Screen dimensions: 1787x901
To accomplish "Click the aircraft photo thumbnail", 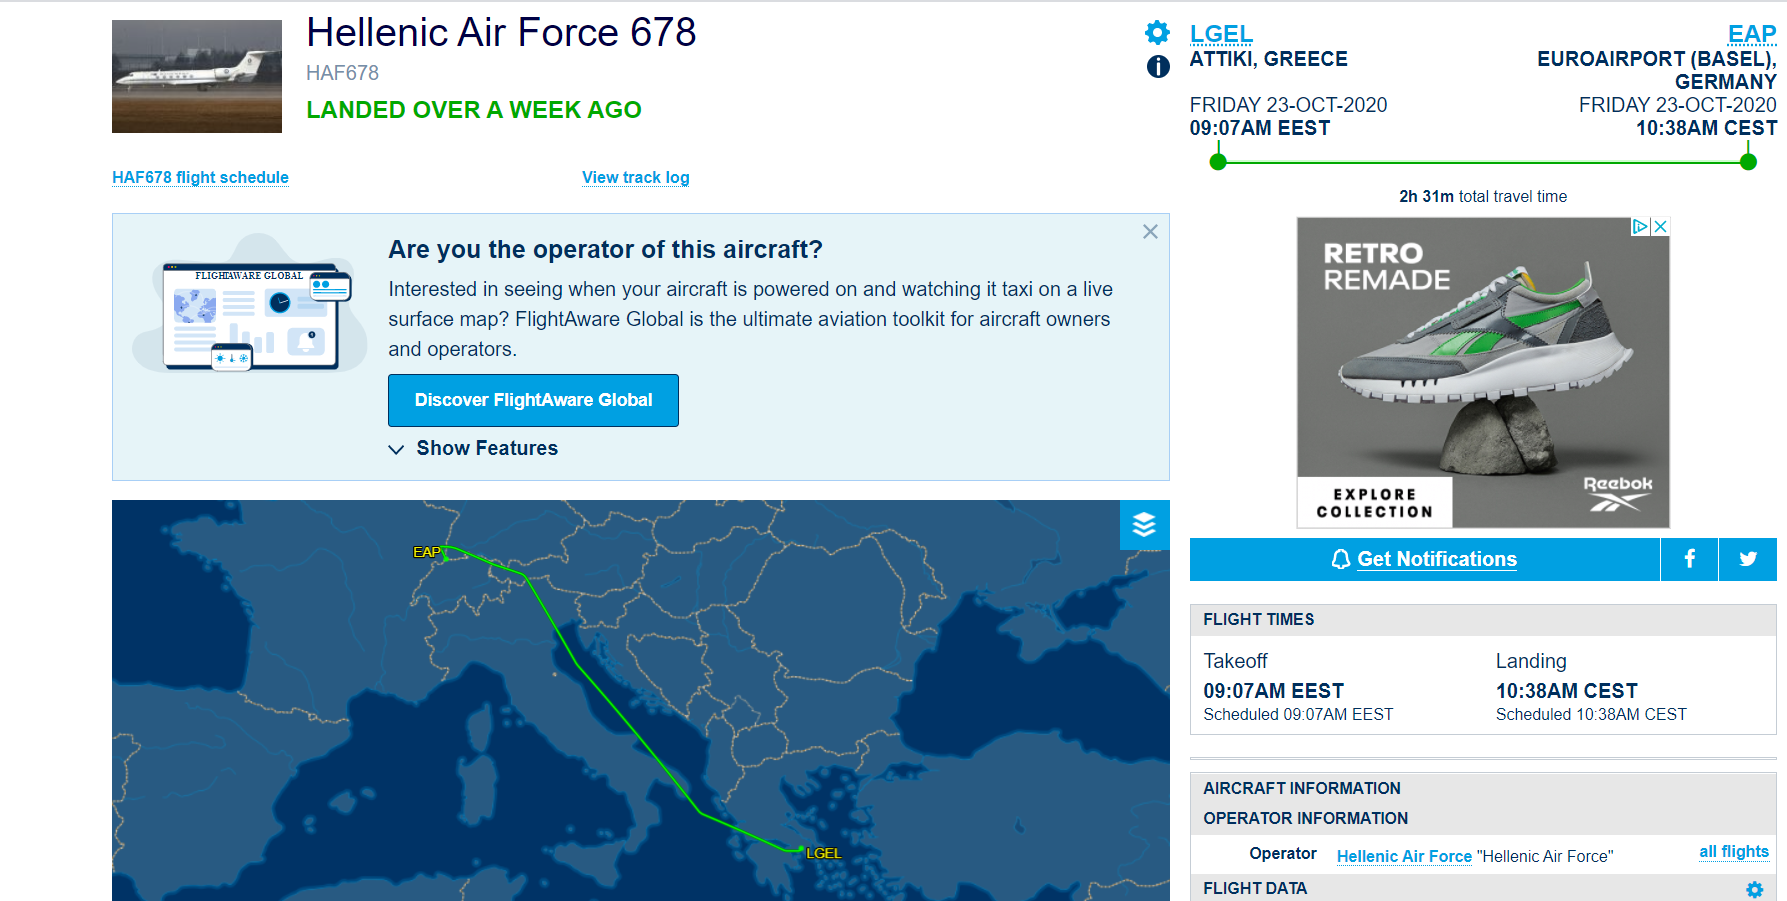I will tap(197, 77).
